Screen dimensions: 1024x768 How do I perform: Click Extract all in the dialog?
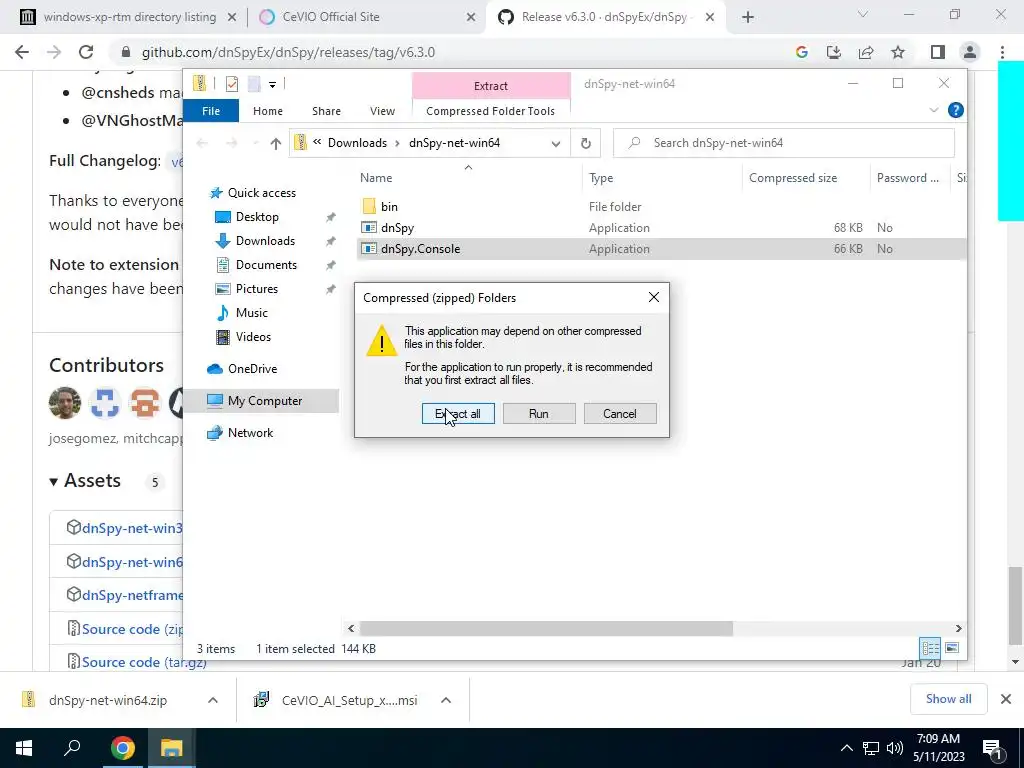(458, 413)
